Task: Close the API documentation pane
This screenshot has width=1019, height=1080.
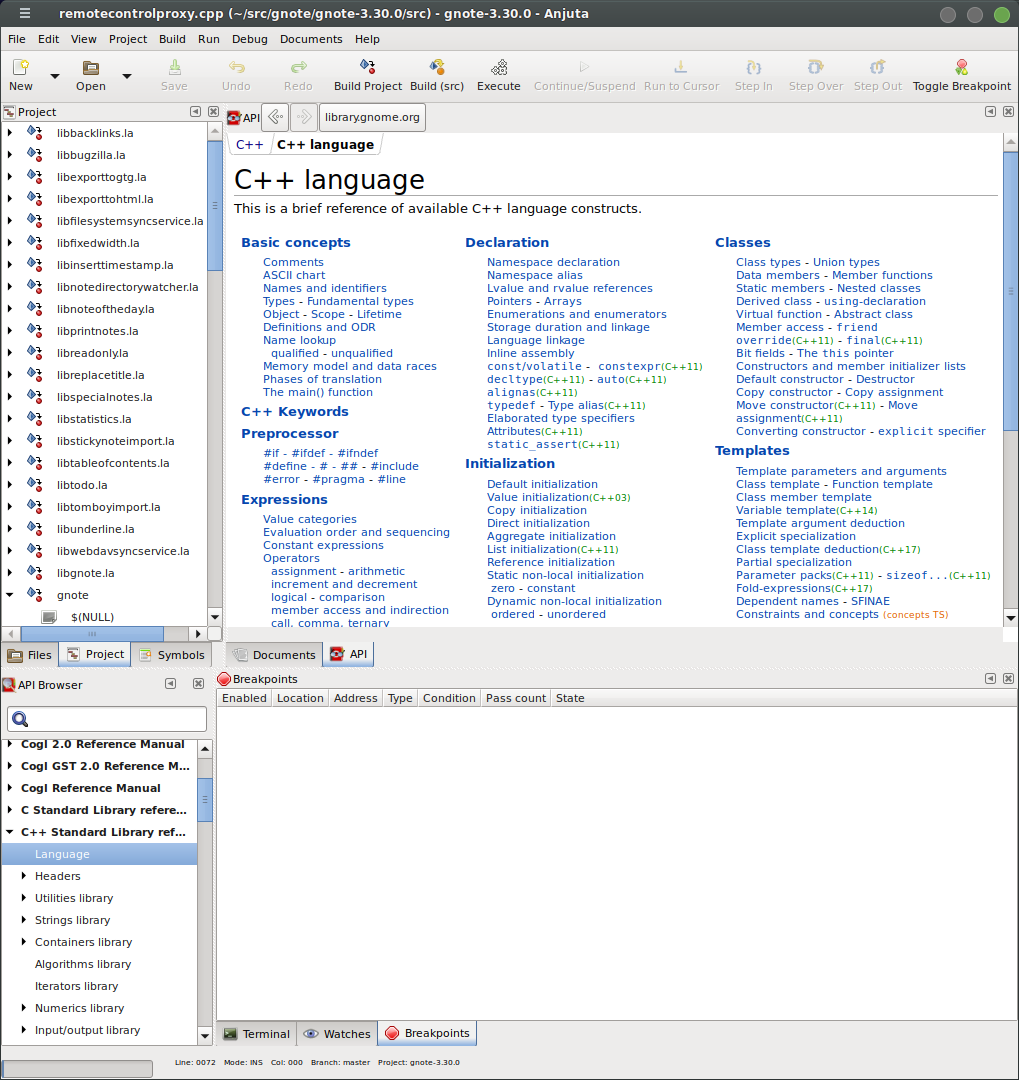Action: 1008,111
